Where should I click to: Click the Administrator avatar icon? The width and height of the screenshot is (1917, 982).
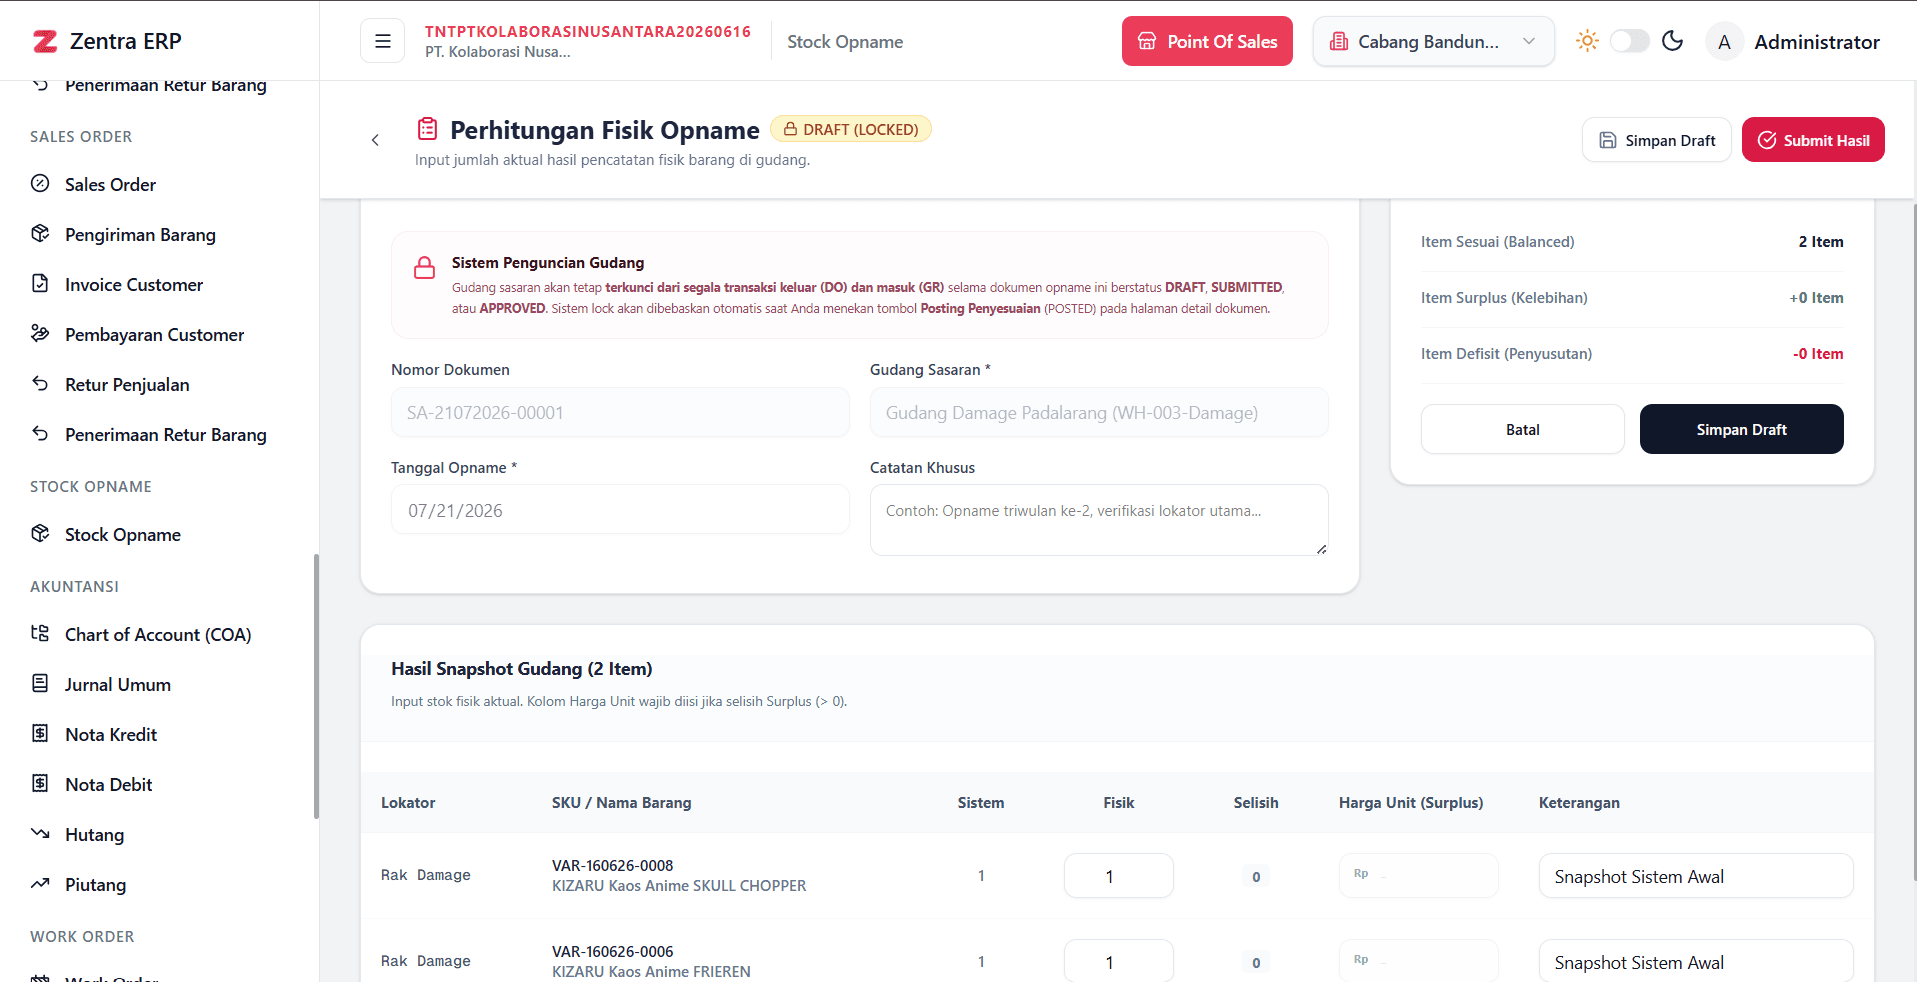pos(1724,42)
